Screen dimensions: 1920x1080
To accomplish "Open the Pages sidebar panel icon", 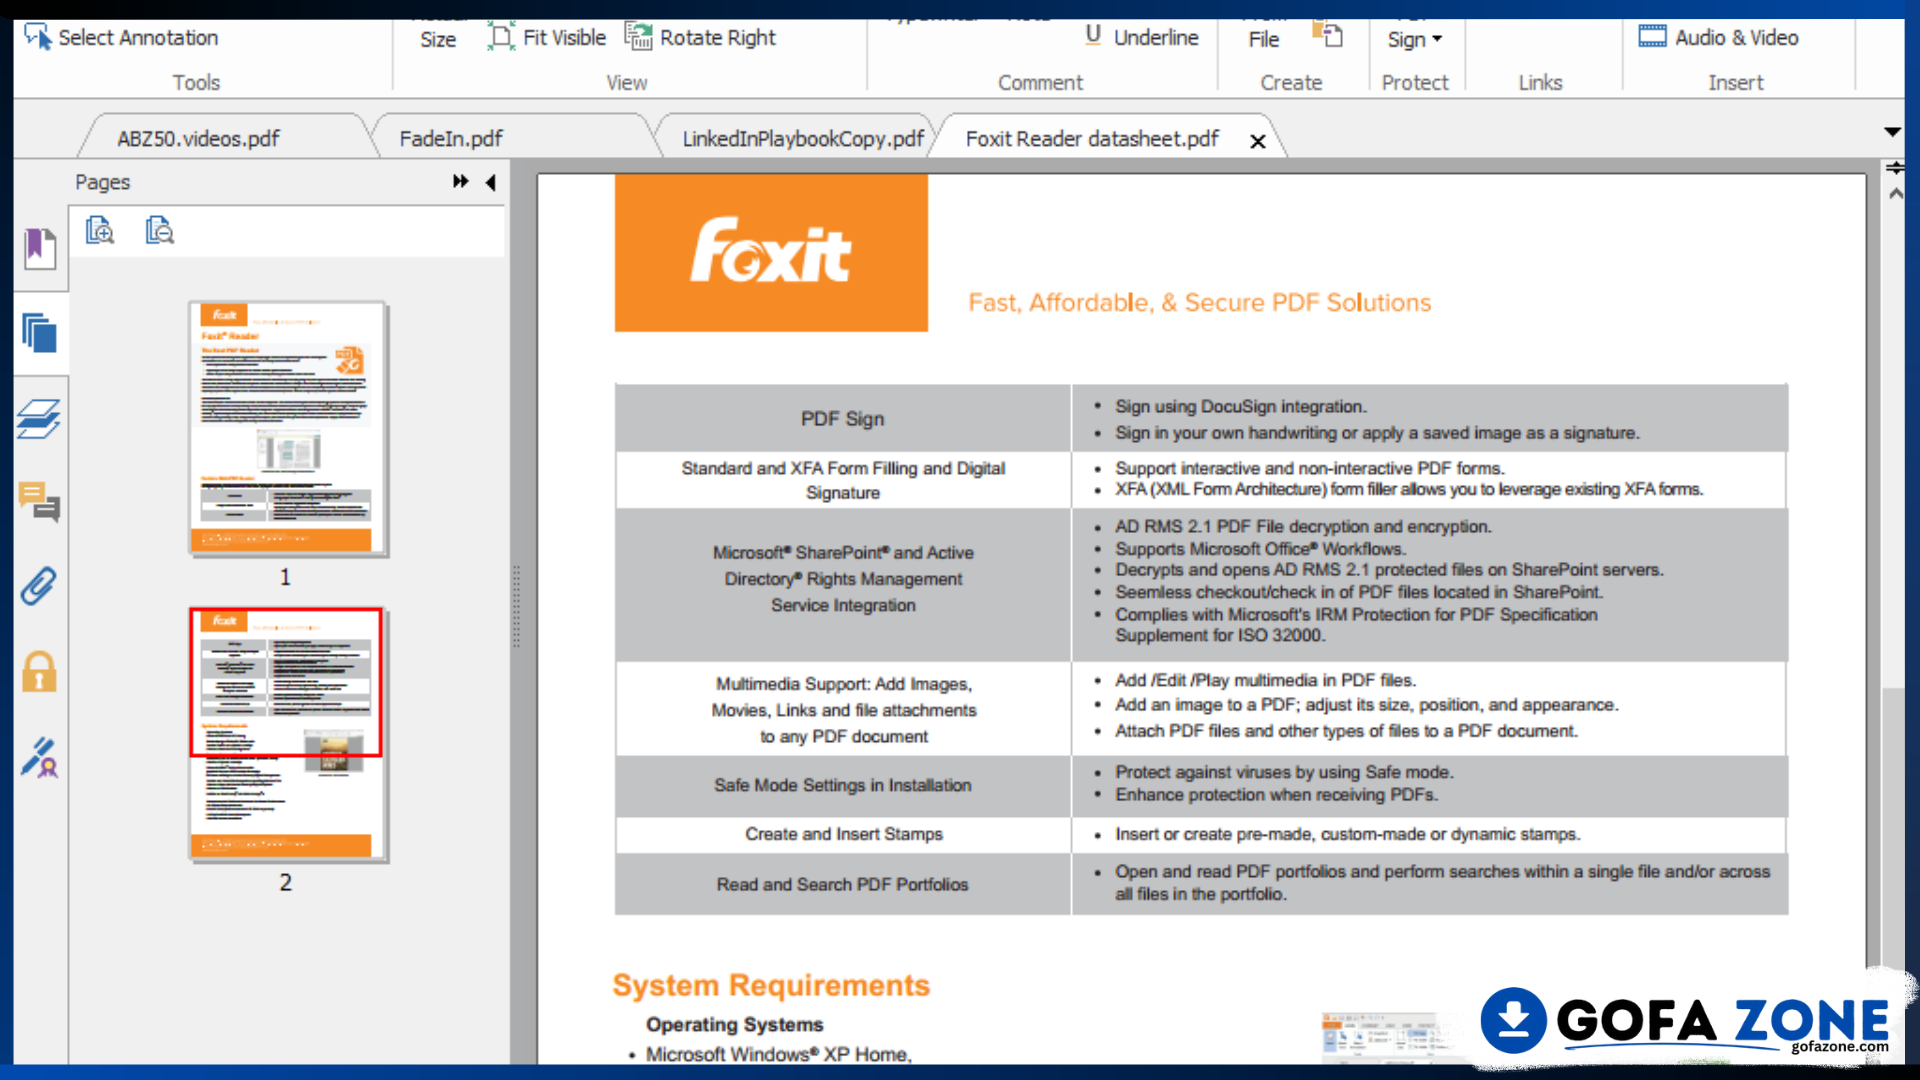I will click(40, 333).
